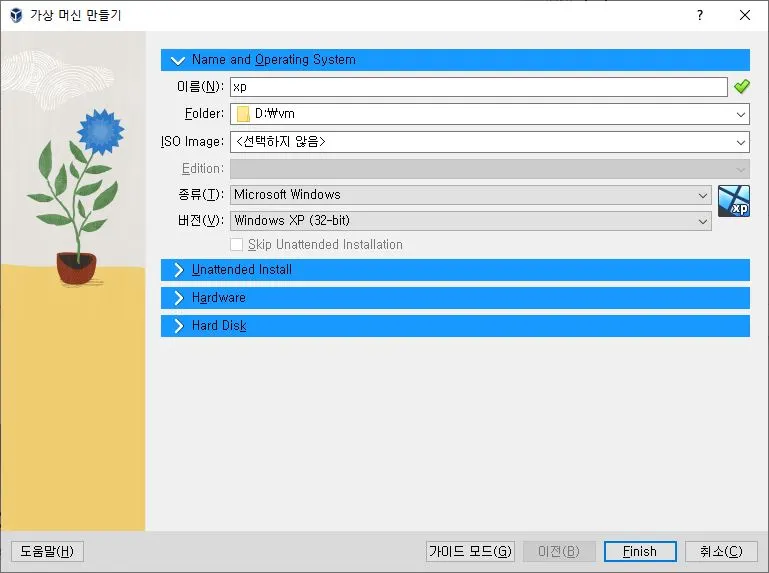
Task: Expand the Hard Disk section
Action: pos(455,326)
